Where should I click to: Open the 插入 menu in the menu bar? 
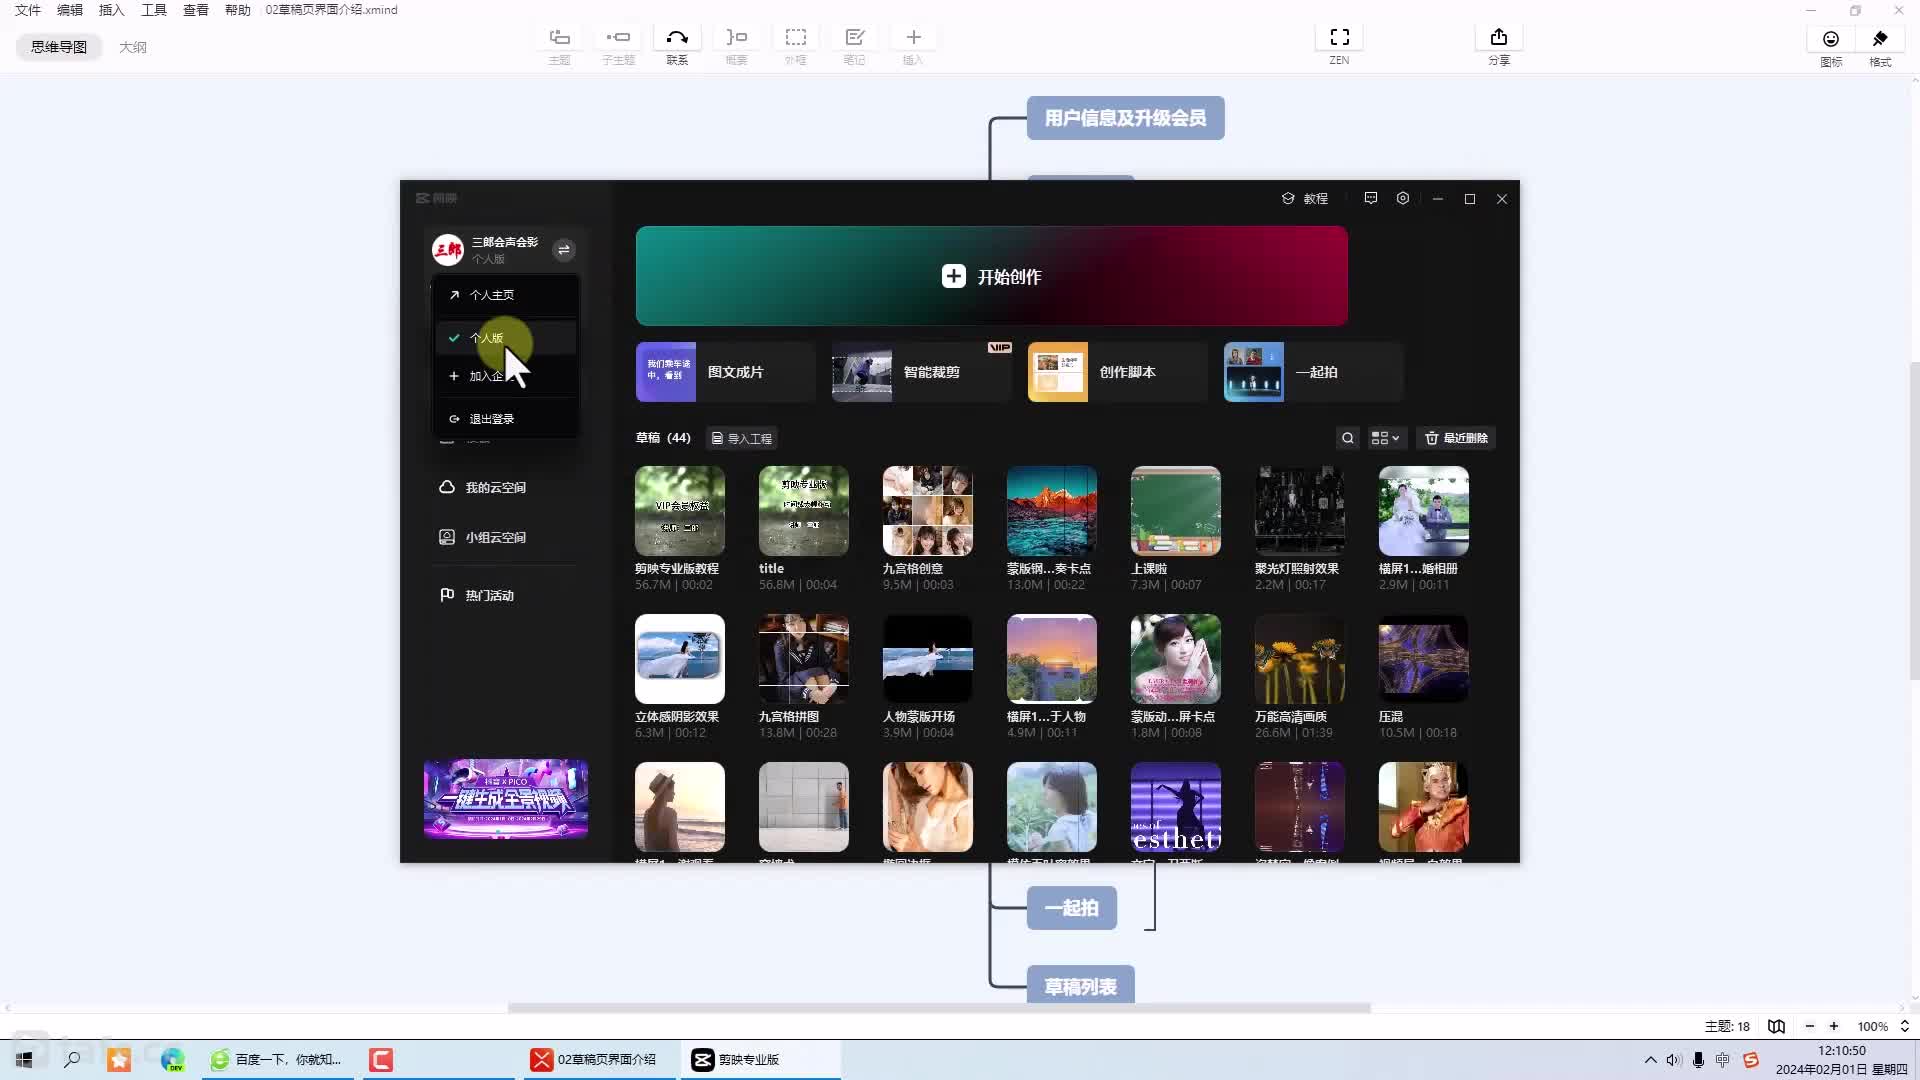pos(112,10)
